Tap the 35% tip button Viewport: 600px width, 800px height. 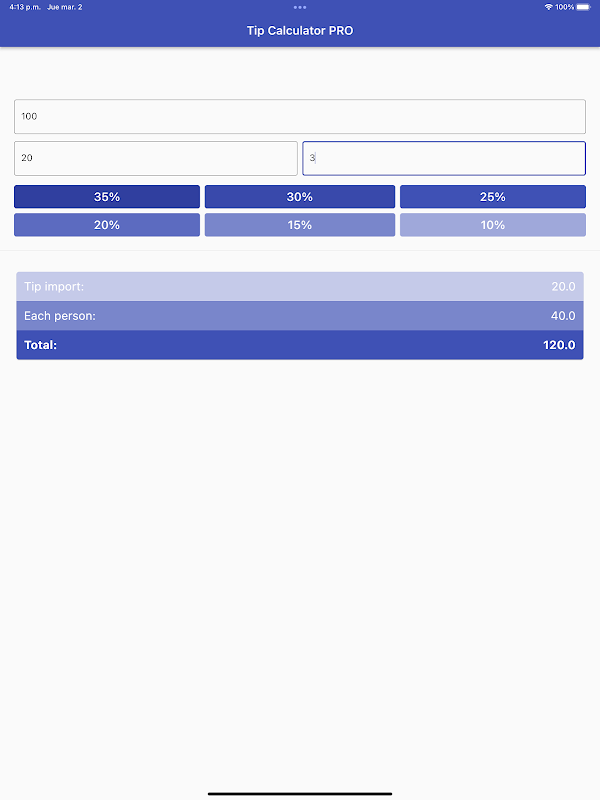click(107, 197)
